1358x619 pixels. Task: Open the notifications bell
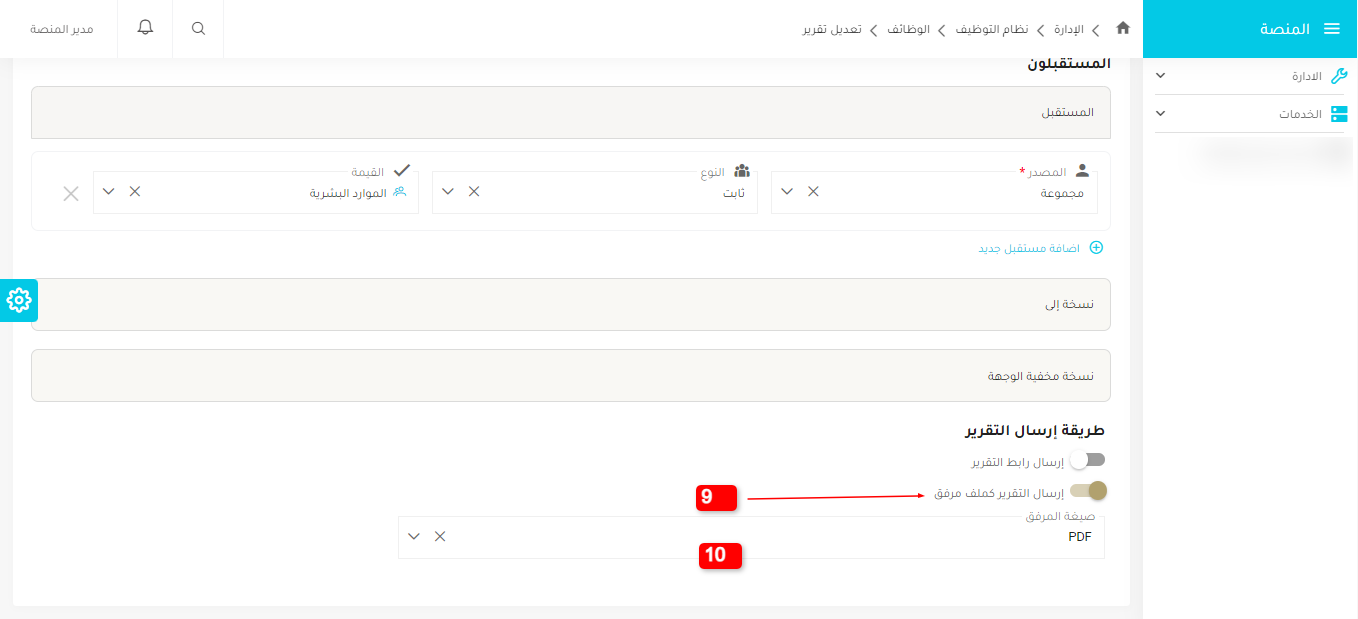point(144,27)
